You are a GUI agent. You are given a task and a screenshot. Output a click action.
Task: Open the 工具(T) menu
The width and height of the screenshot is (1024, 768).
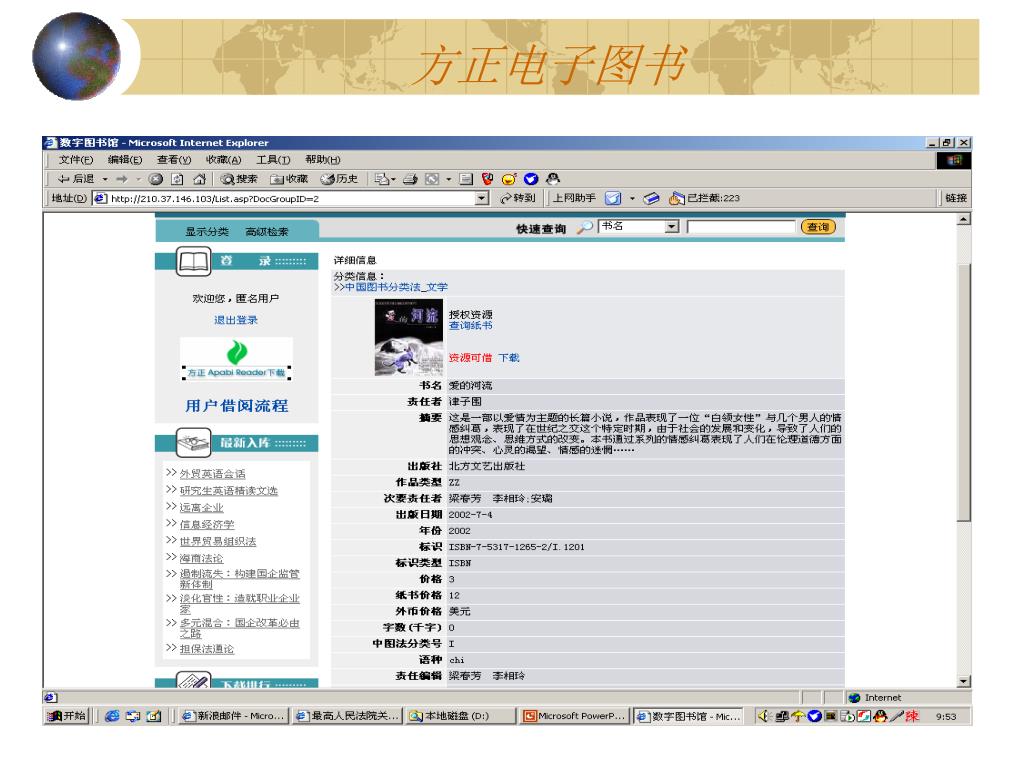point(273,159)
